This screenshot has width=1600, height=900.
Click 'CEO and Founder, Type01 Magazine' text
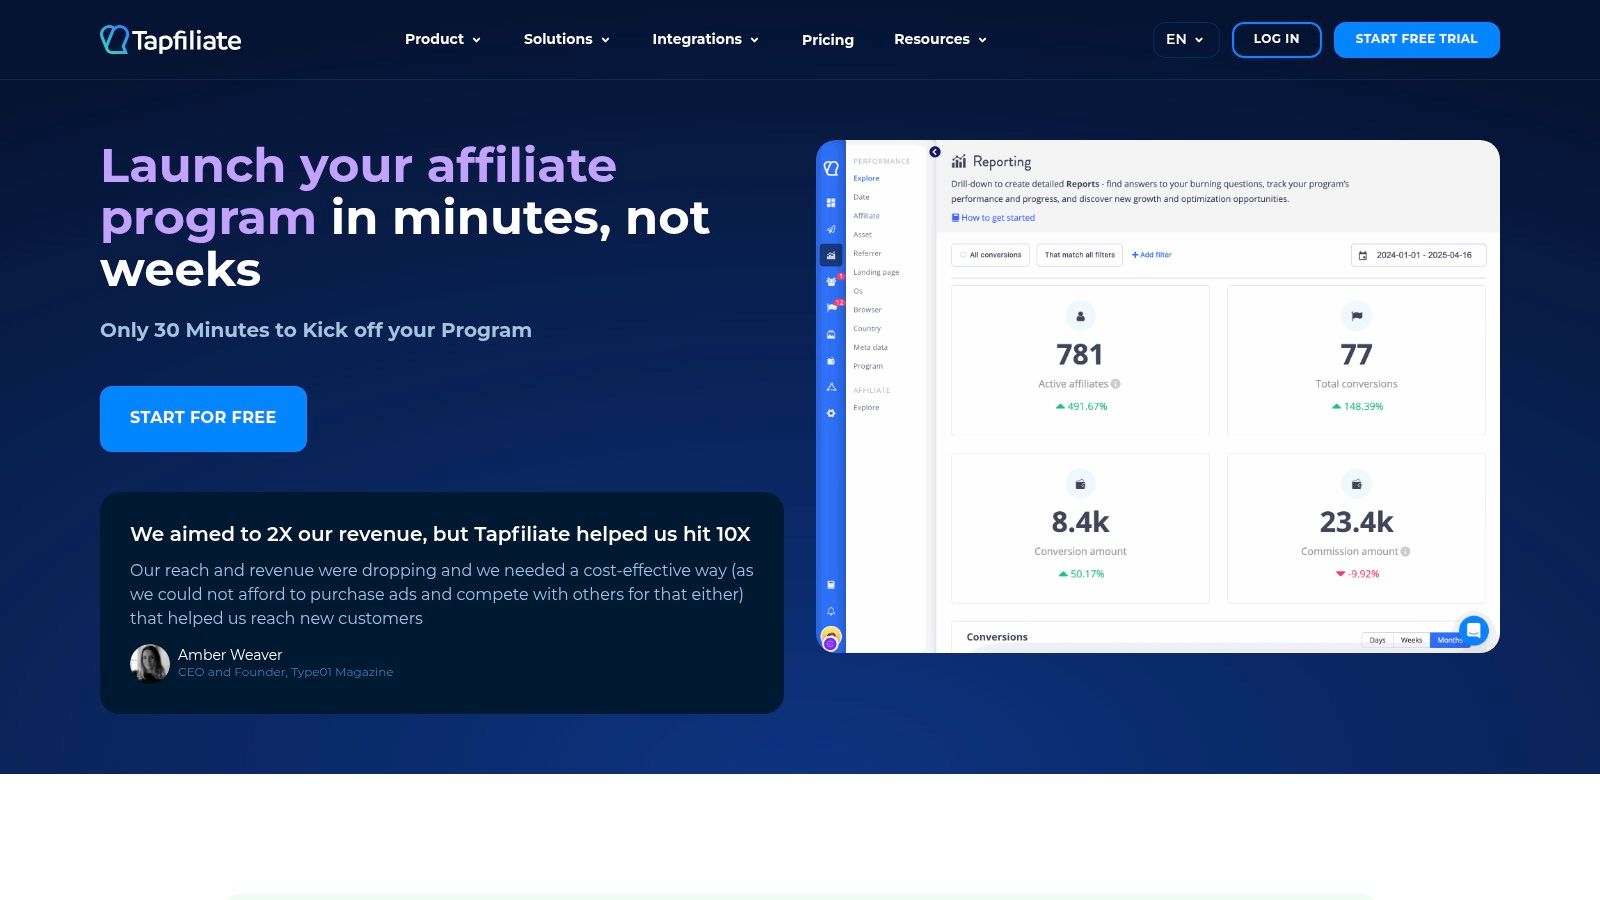[285, 673]
